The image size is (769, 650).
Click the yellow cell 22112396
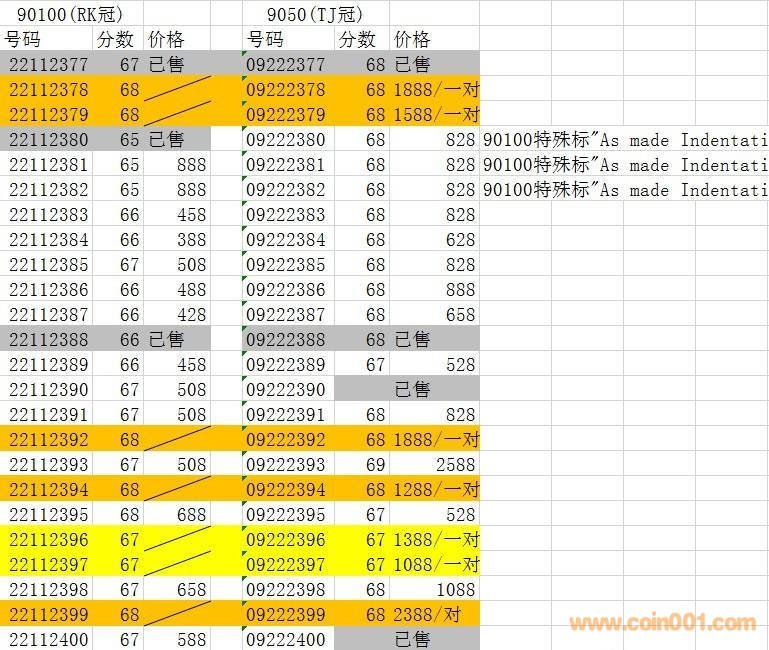click(x=48, y=540)
